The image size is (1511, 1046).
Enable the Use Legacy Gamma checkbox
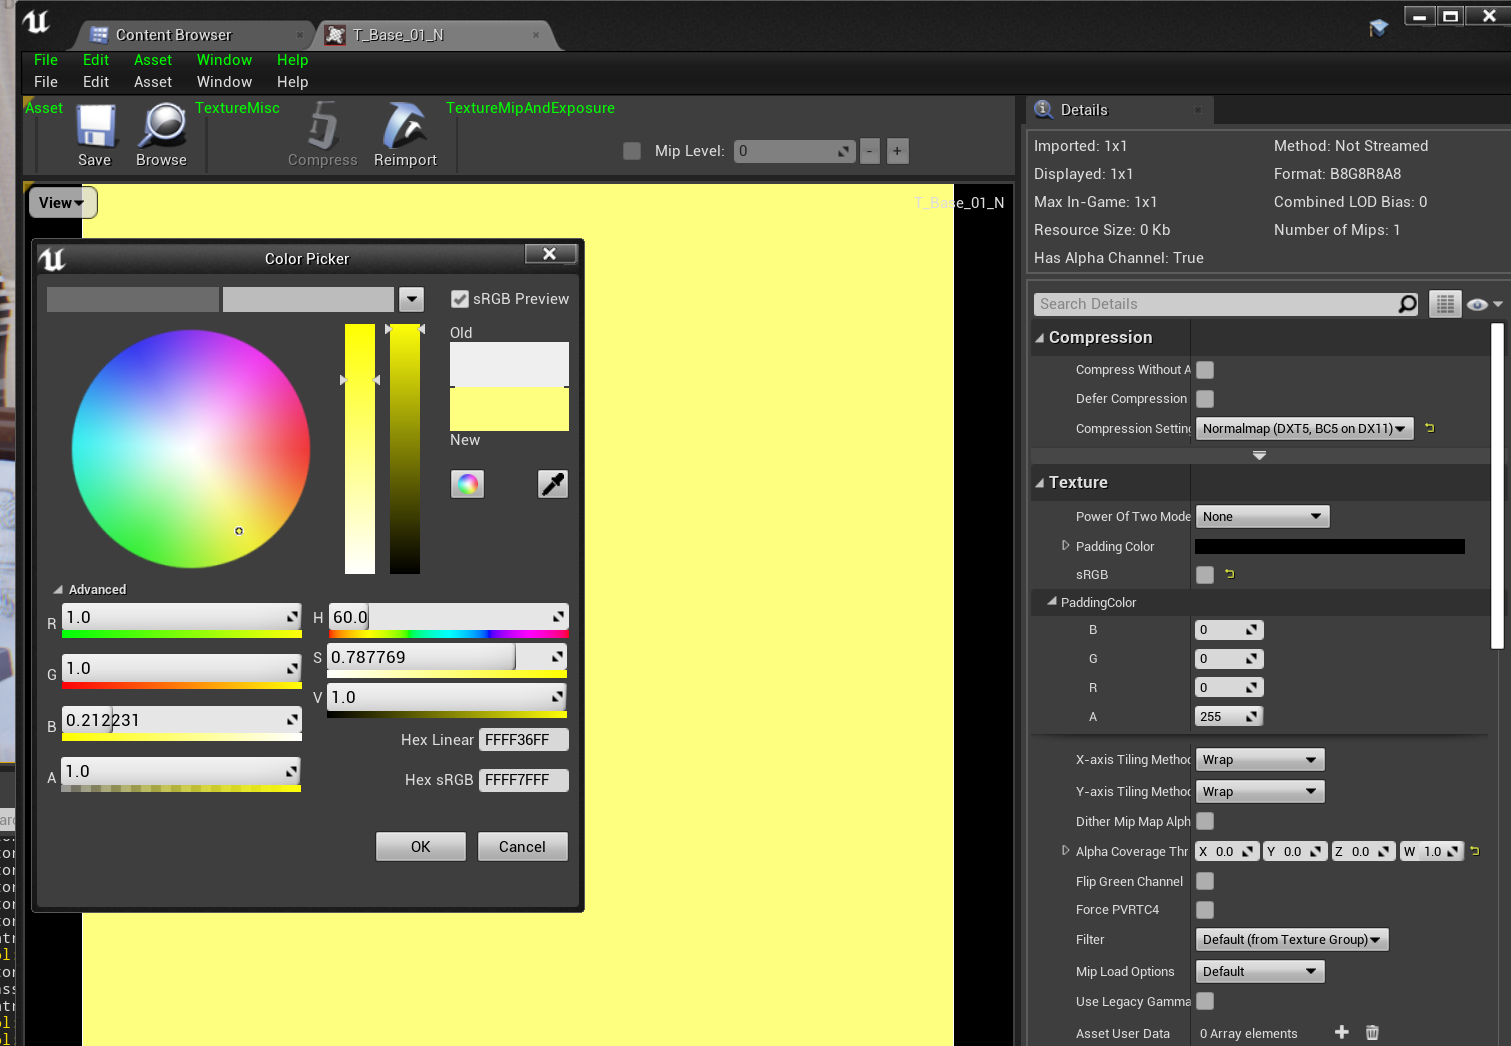click(x=1205, y=1001)
